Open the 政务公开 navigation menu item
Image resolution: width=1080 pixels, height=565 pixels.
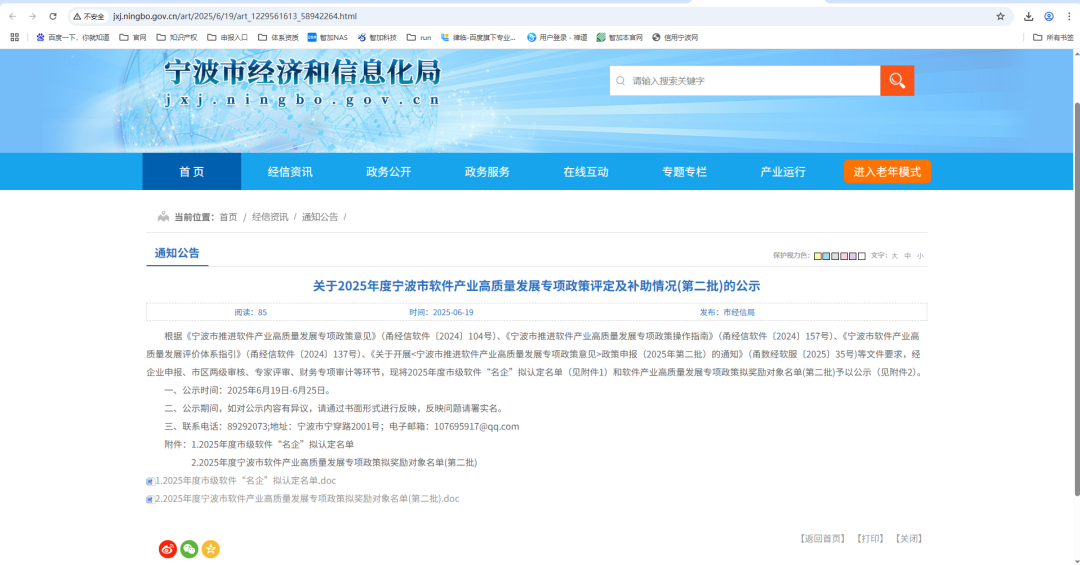point(389,172)
